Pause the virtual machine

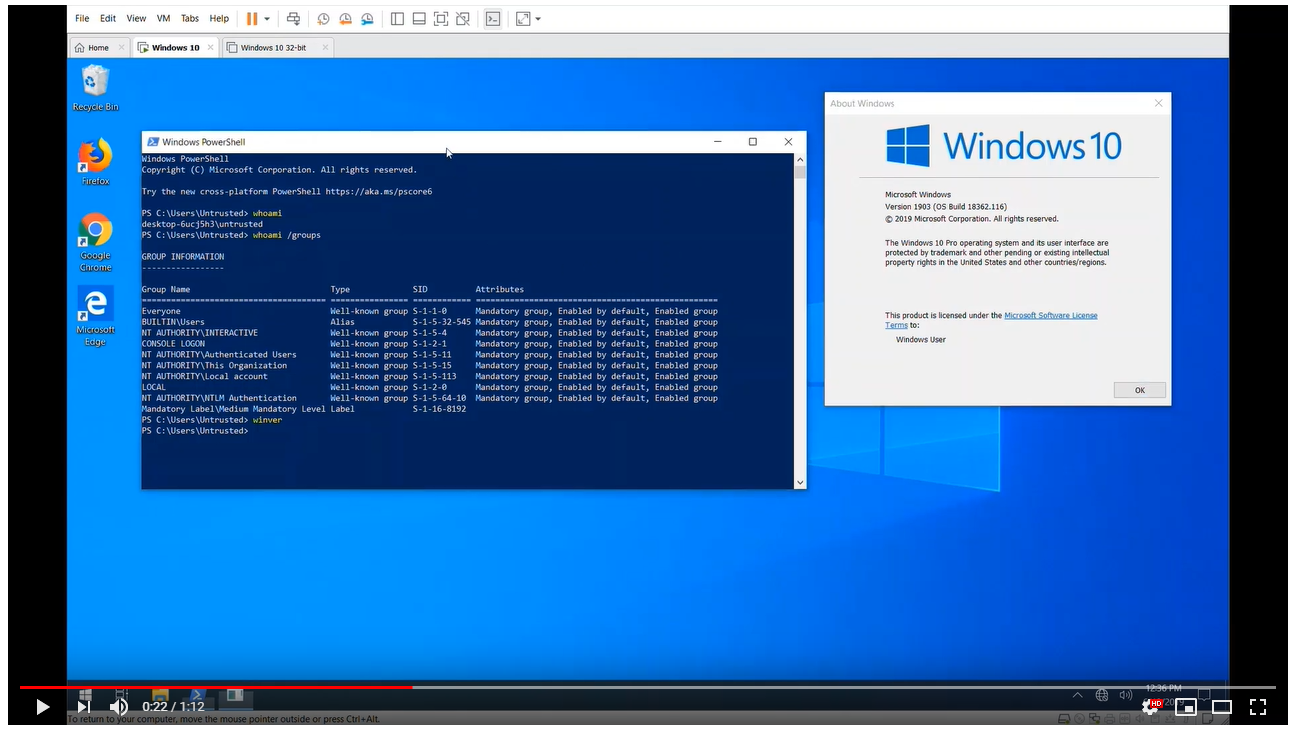pos(253,18)
